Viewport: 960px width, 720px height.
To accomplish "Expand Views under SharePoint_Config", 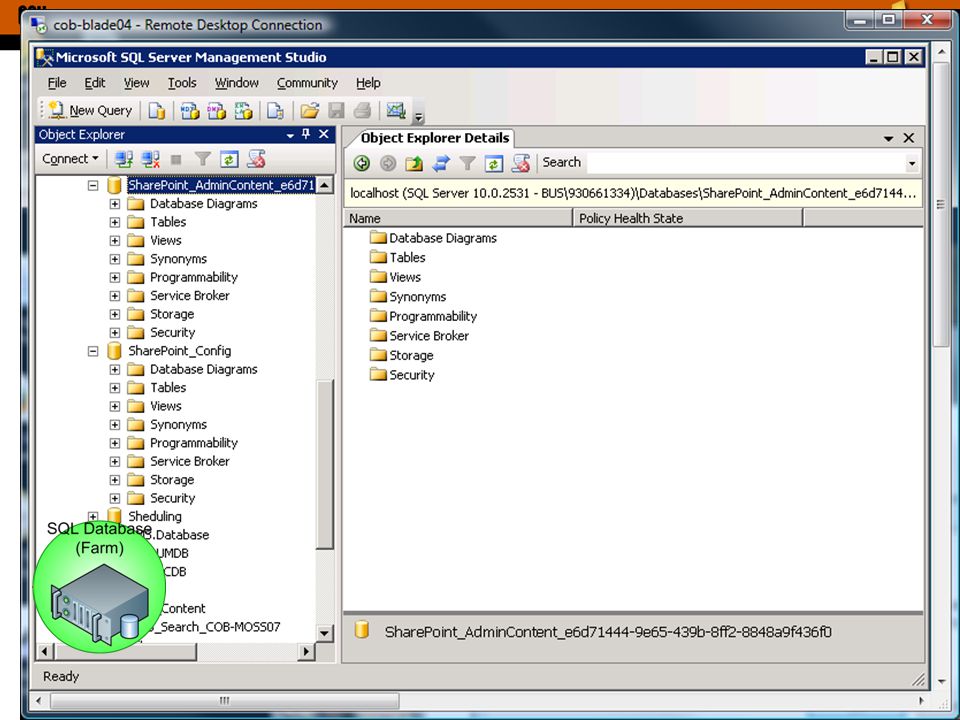I will [x=114, y=406].
